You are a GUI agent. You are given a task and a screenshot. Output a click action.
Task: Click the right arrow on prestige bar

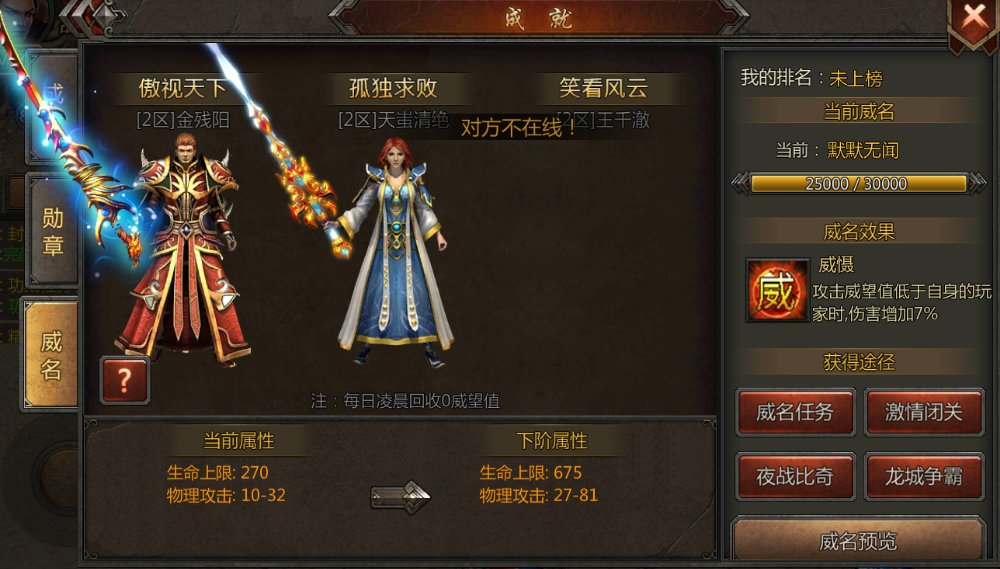pyautogui.click(x=977, y=184)
